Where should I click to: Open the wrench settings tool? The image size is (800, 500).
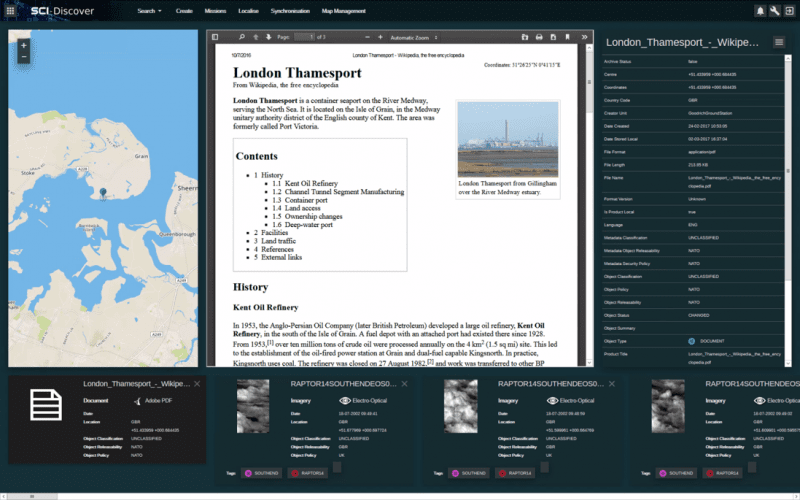774,11
